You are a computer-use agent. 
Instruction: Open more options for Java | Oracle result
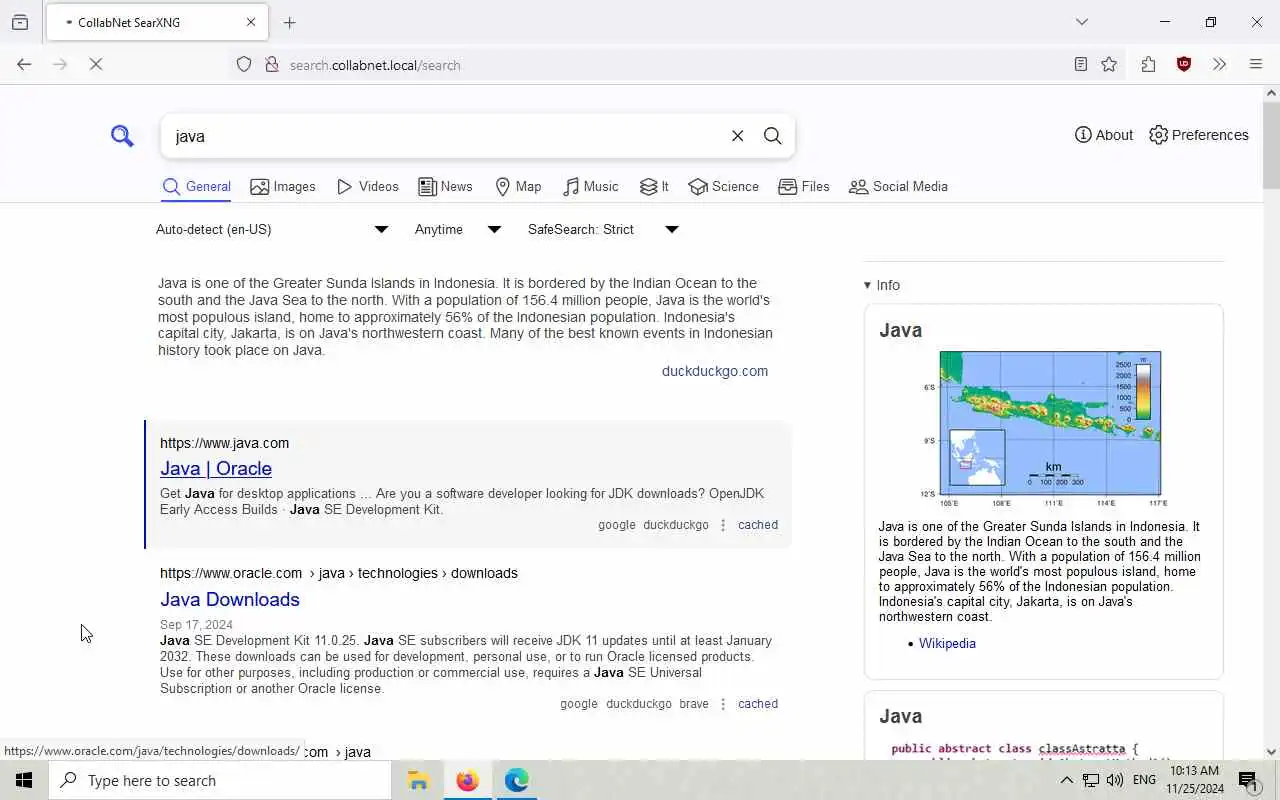pyautogui.click(x=723, y=525)
